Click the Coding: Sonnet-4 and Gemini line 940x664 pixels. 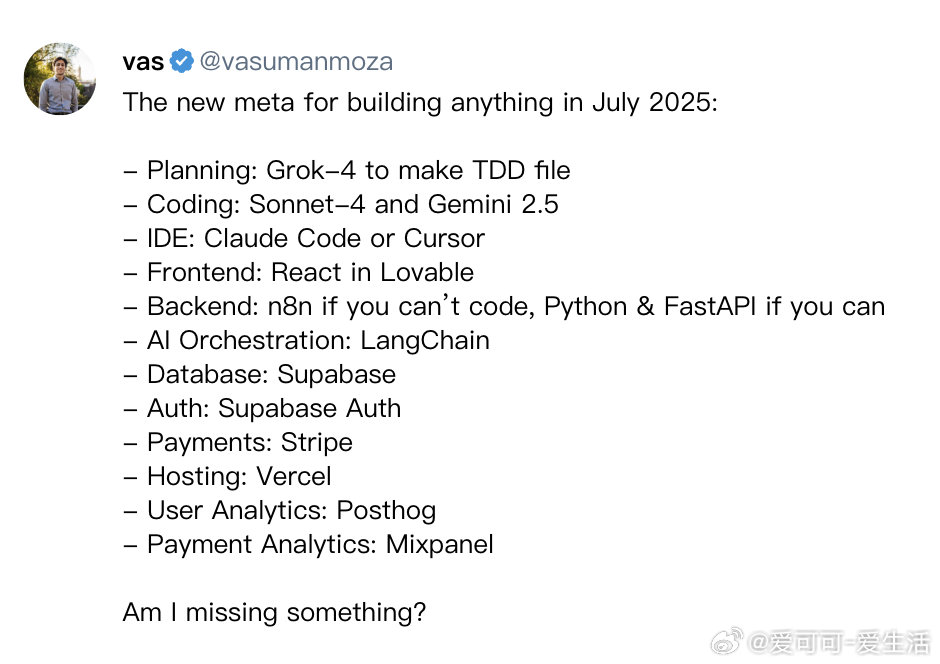pos(341,204)
